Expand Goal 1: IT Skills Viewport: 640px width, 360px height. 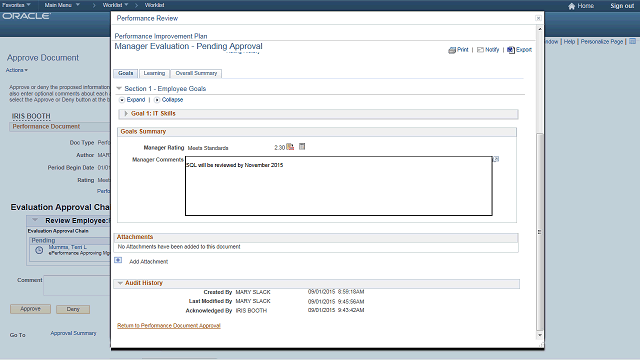pos(126,113)
